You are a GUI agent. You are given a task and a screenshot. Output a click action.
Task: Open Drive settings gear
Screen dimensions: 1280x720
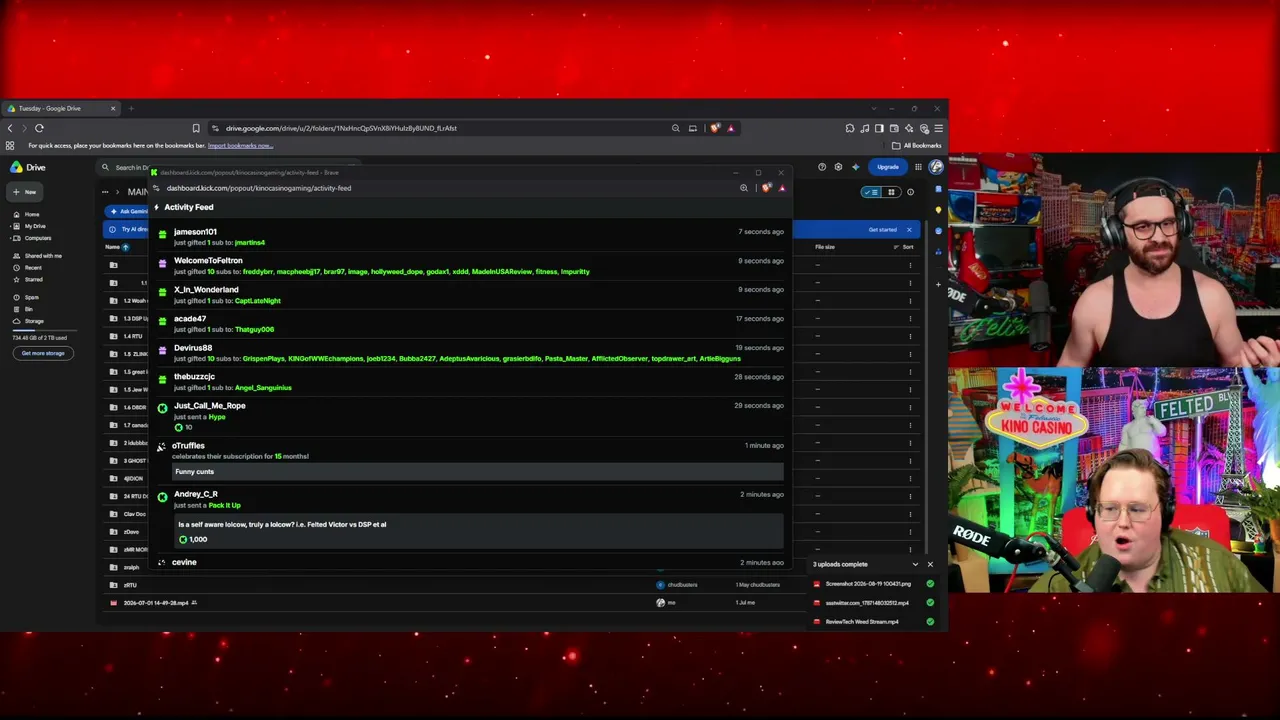click(x=838, y=167)
